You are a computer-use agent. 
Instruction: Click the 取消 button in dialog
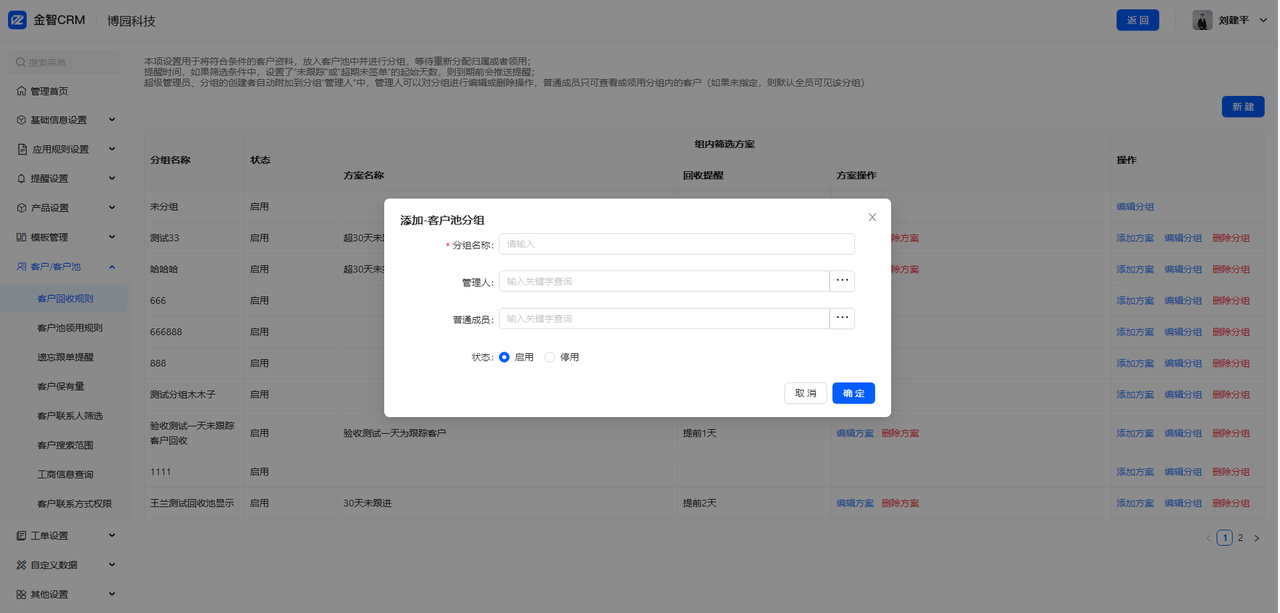pyautogui.click(x=805, y=394)
